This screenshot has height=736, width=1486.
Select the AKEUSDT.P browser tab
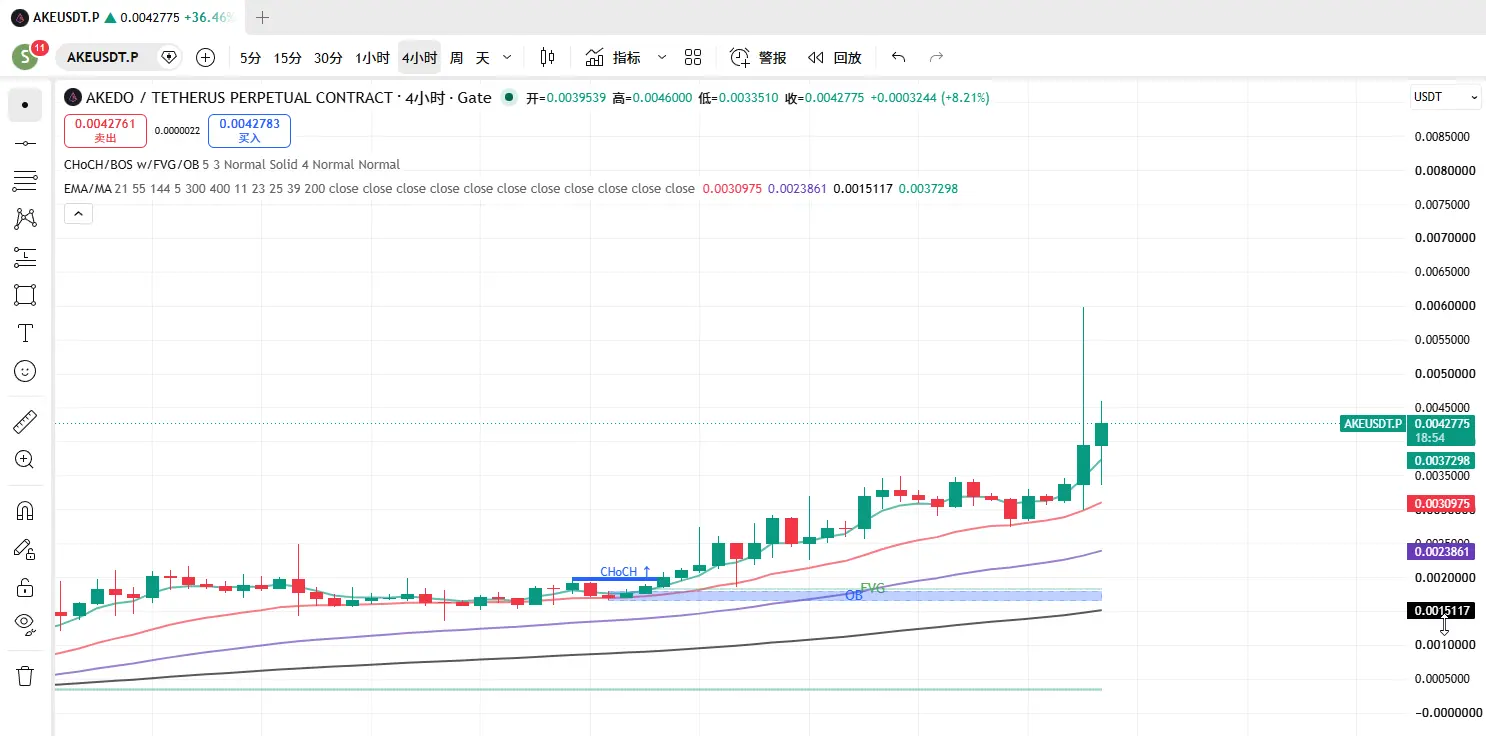(124, 17)
